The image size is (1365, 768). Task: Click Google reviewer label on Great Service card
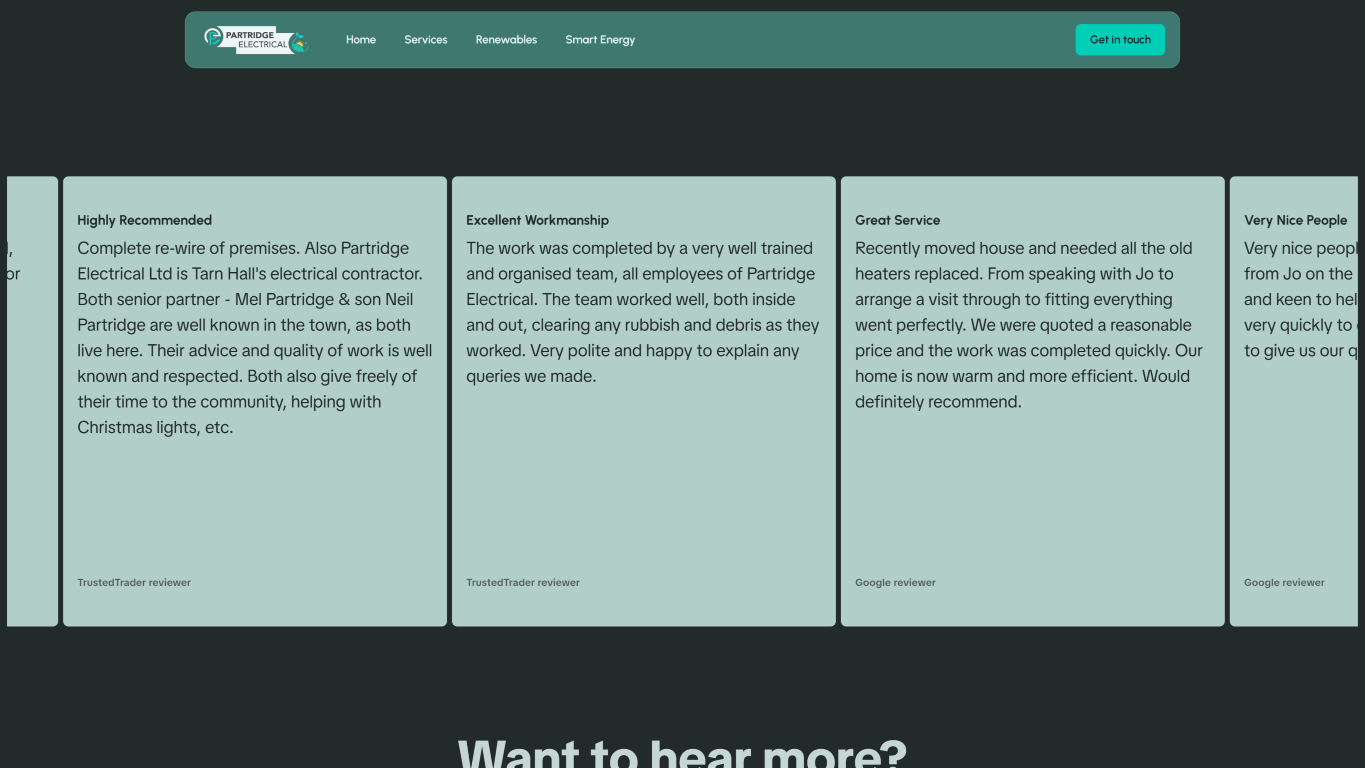point(895,582)
